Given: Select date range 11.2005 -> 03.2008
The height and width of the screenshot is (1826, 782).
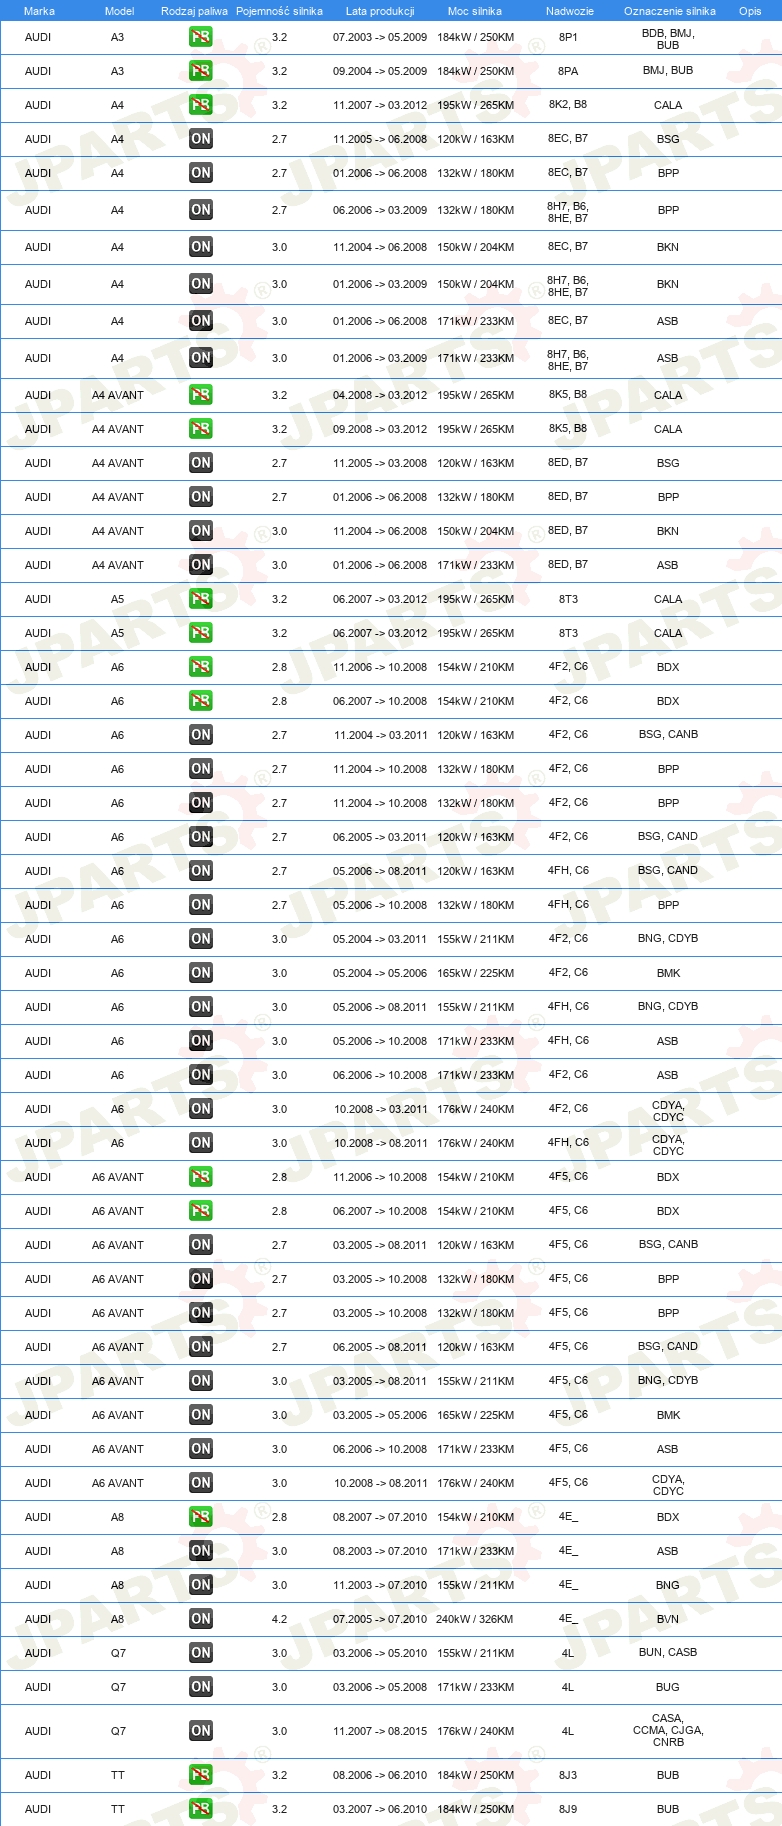Looking at the screenshot, I should coord(380,463).
